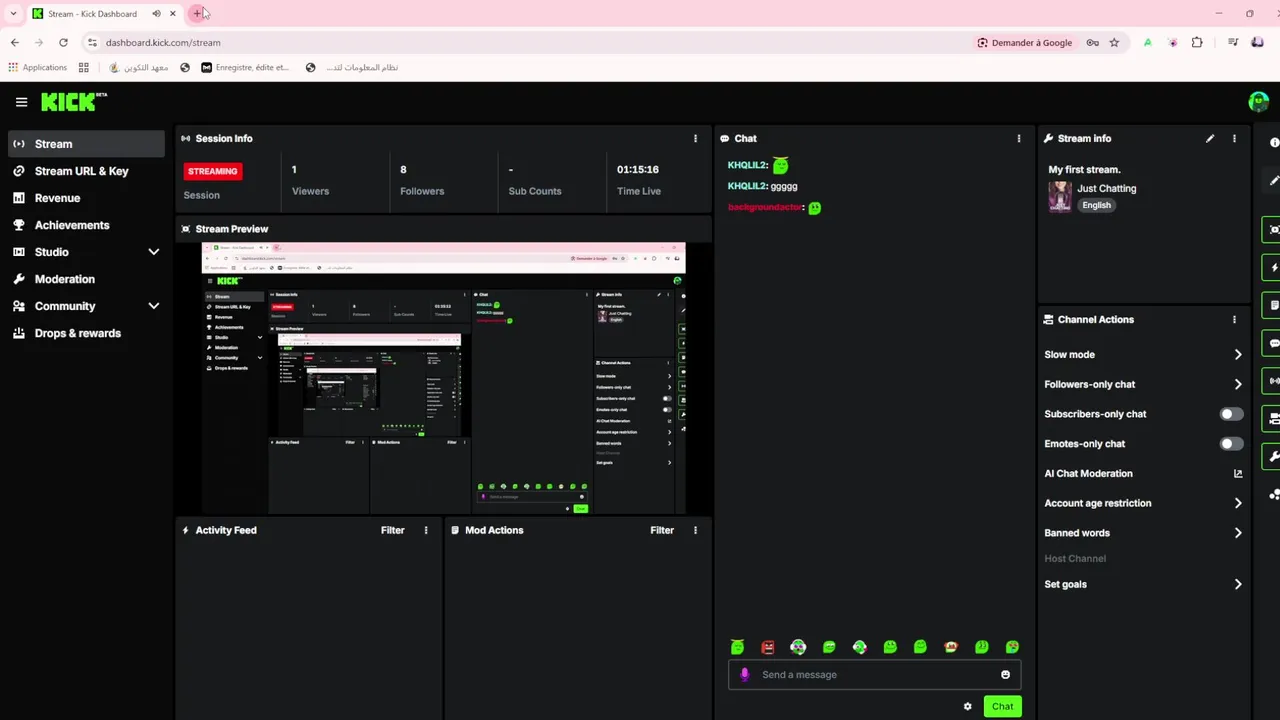Open Channel Actions options menu
The image size is (1280, 720).
pos(1234,320)
